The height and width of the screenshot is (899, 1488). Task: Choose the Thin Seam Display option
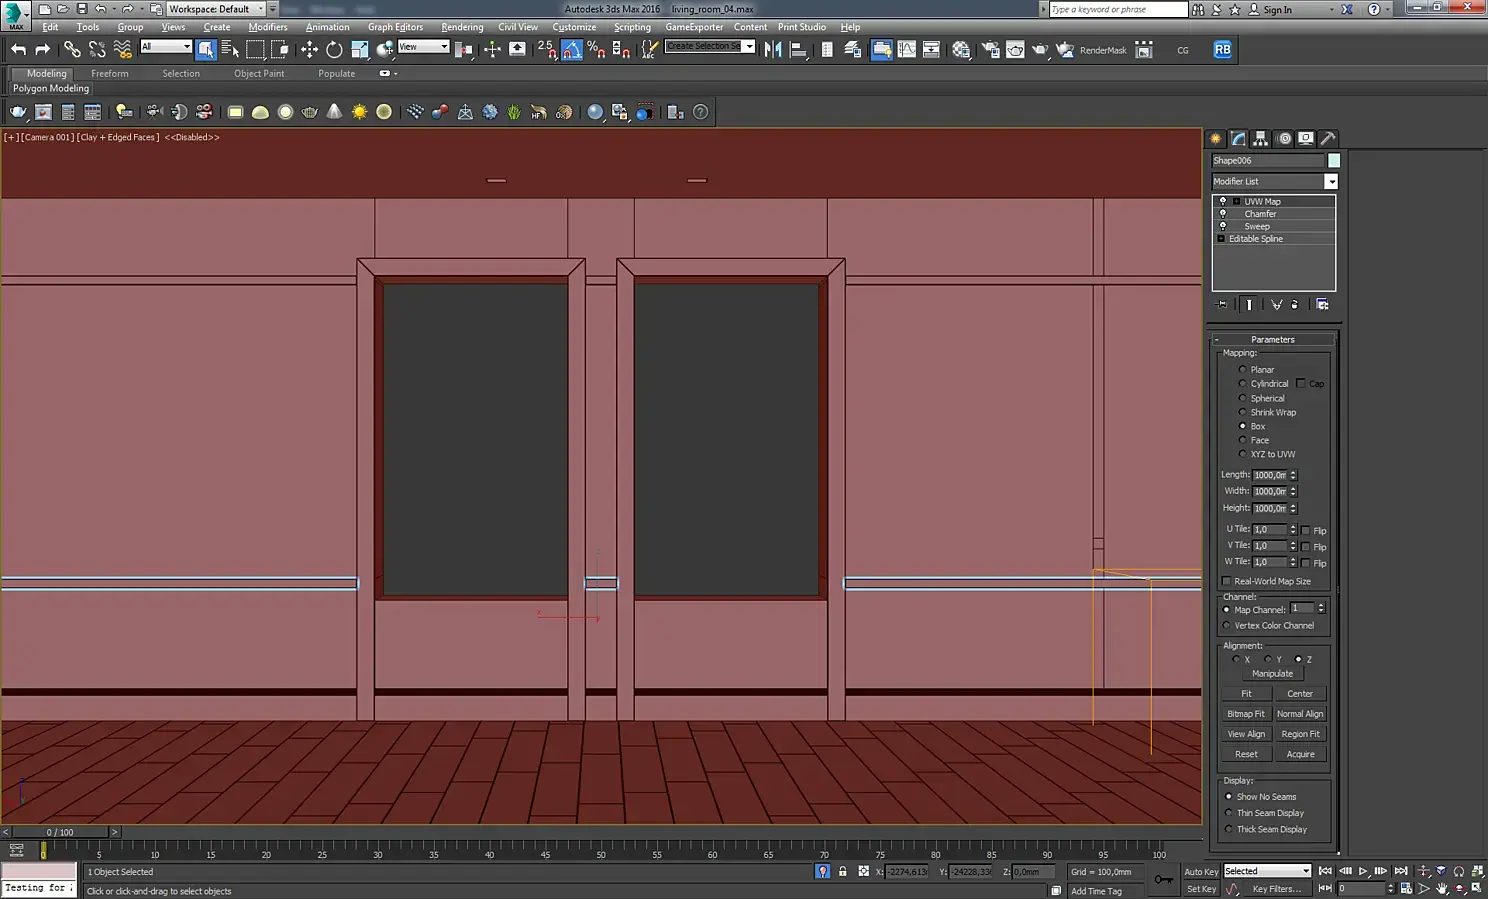(1229, 813)
